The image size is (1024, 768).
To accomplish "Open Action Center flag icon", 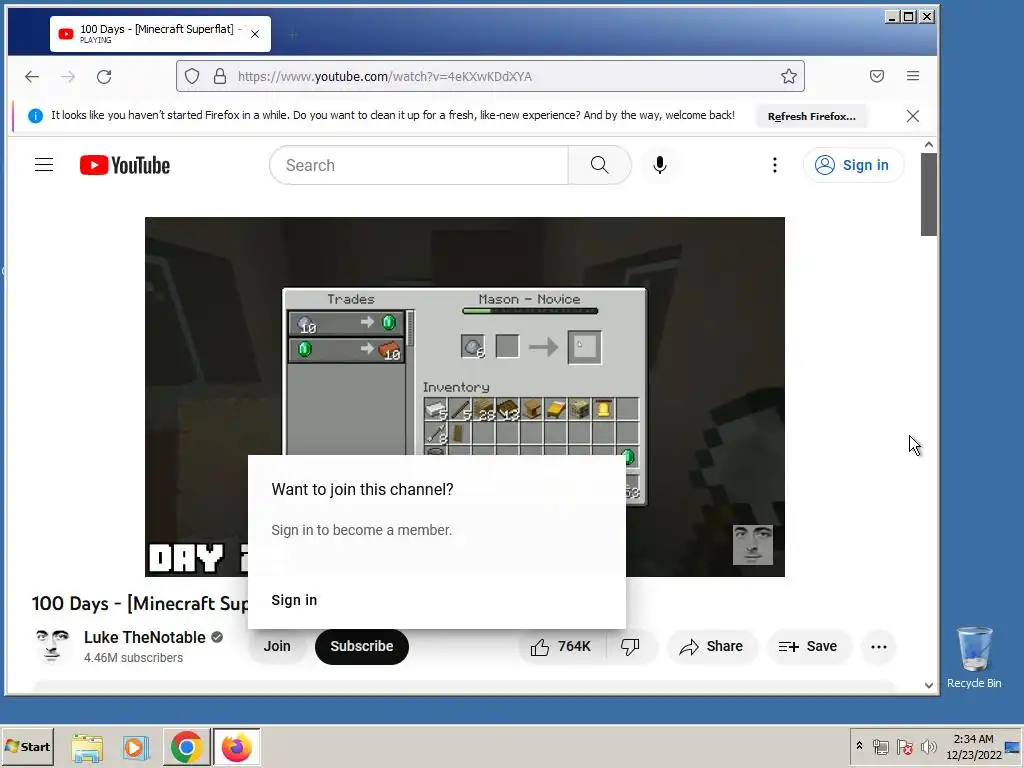I will click(904, 747).
